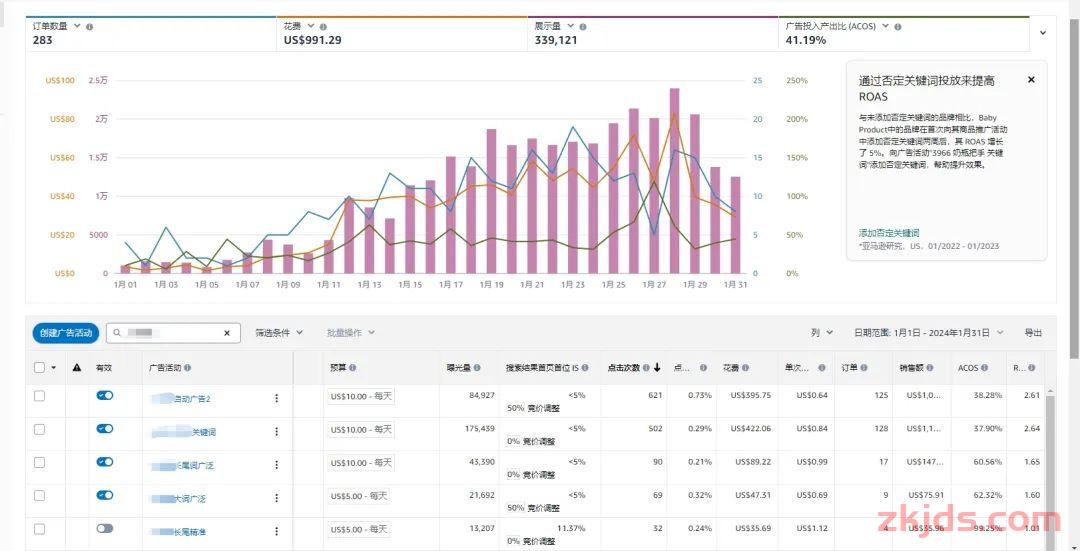Open the 列 columns dropdown
This screenshot has height=551, width=1080.
[x=822, y=333]
